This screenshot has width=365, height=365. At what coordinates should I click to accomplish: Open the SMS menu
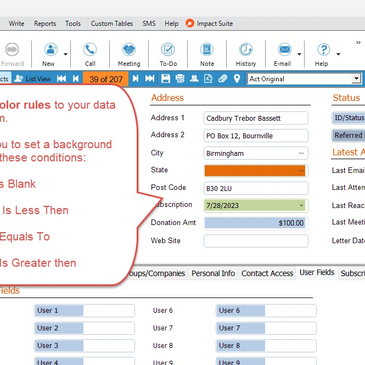149,23
